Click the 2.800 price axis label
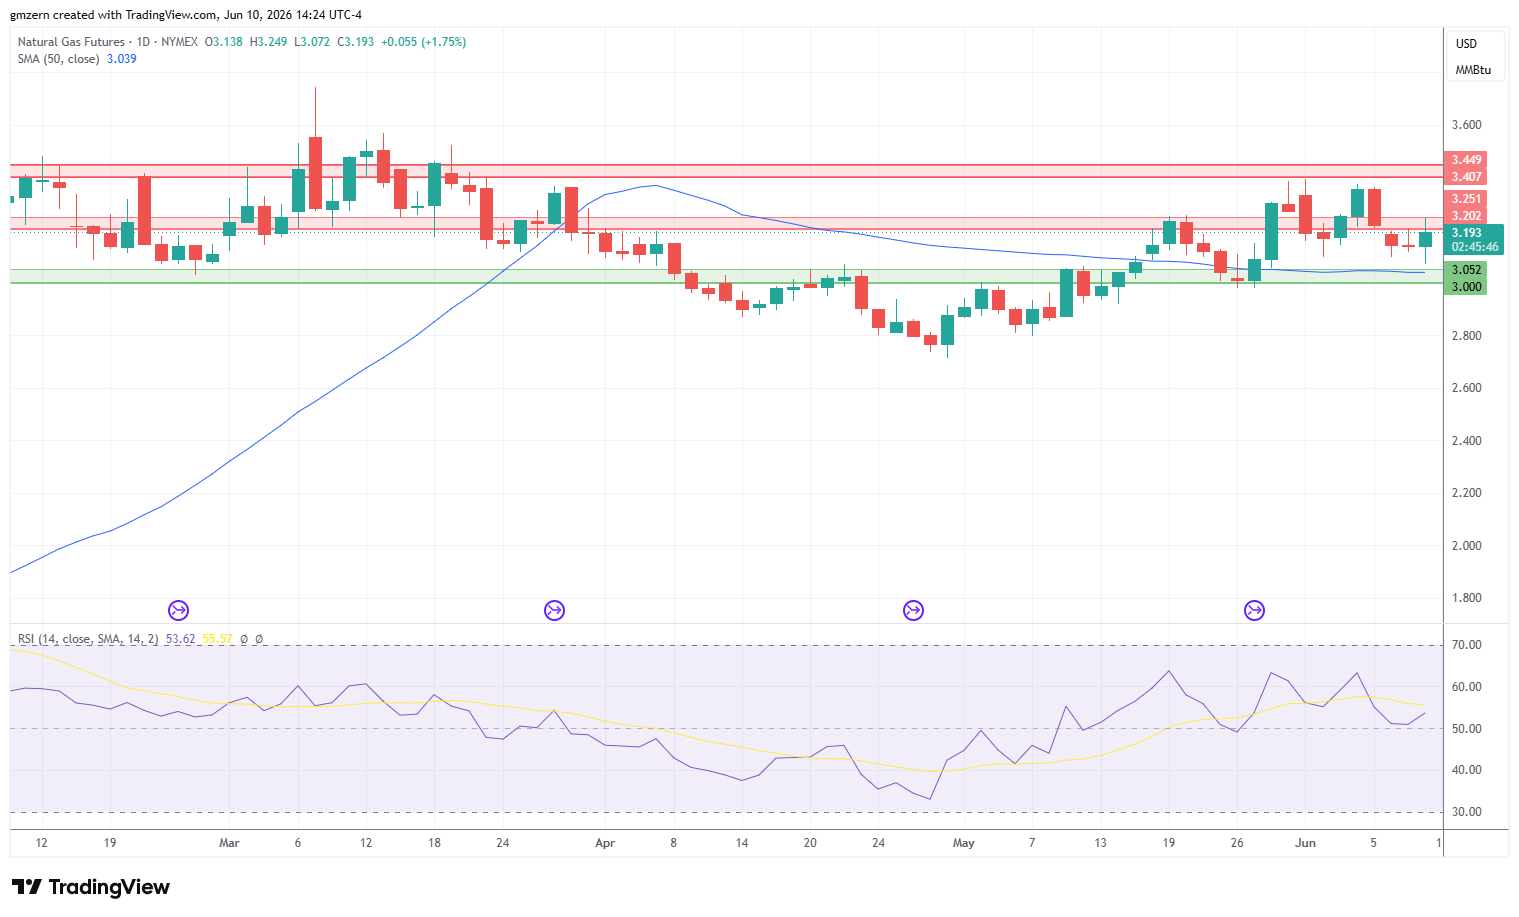Image resolution: width=1519 pixels, height=917 pixels. 1467,336
